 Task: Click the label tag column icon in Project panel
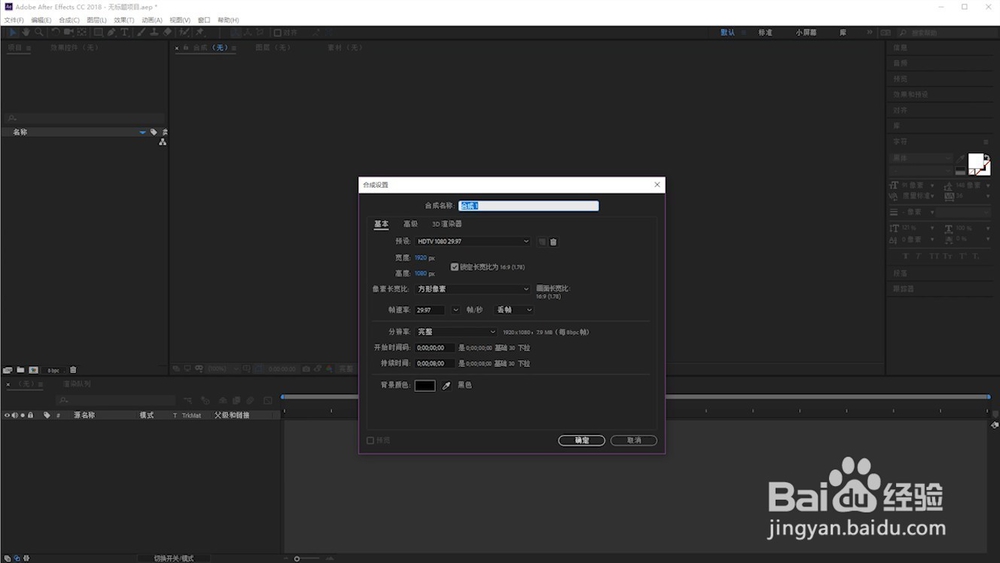[154, 132]
